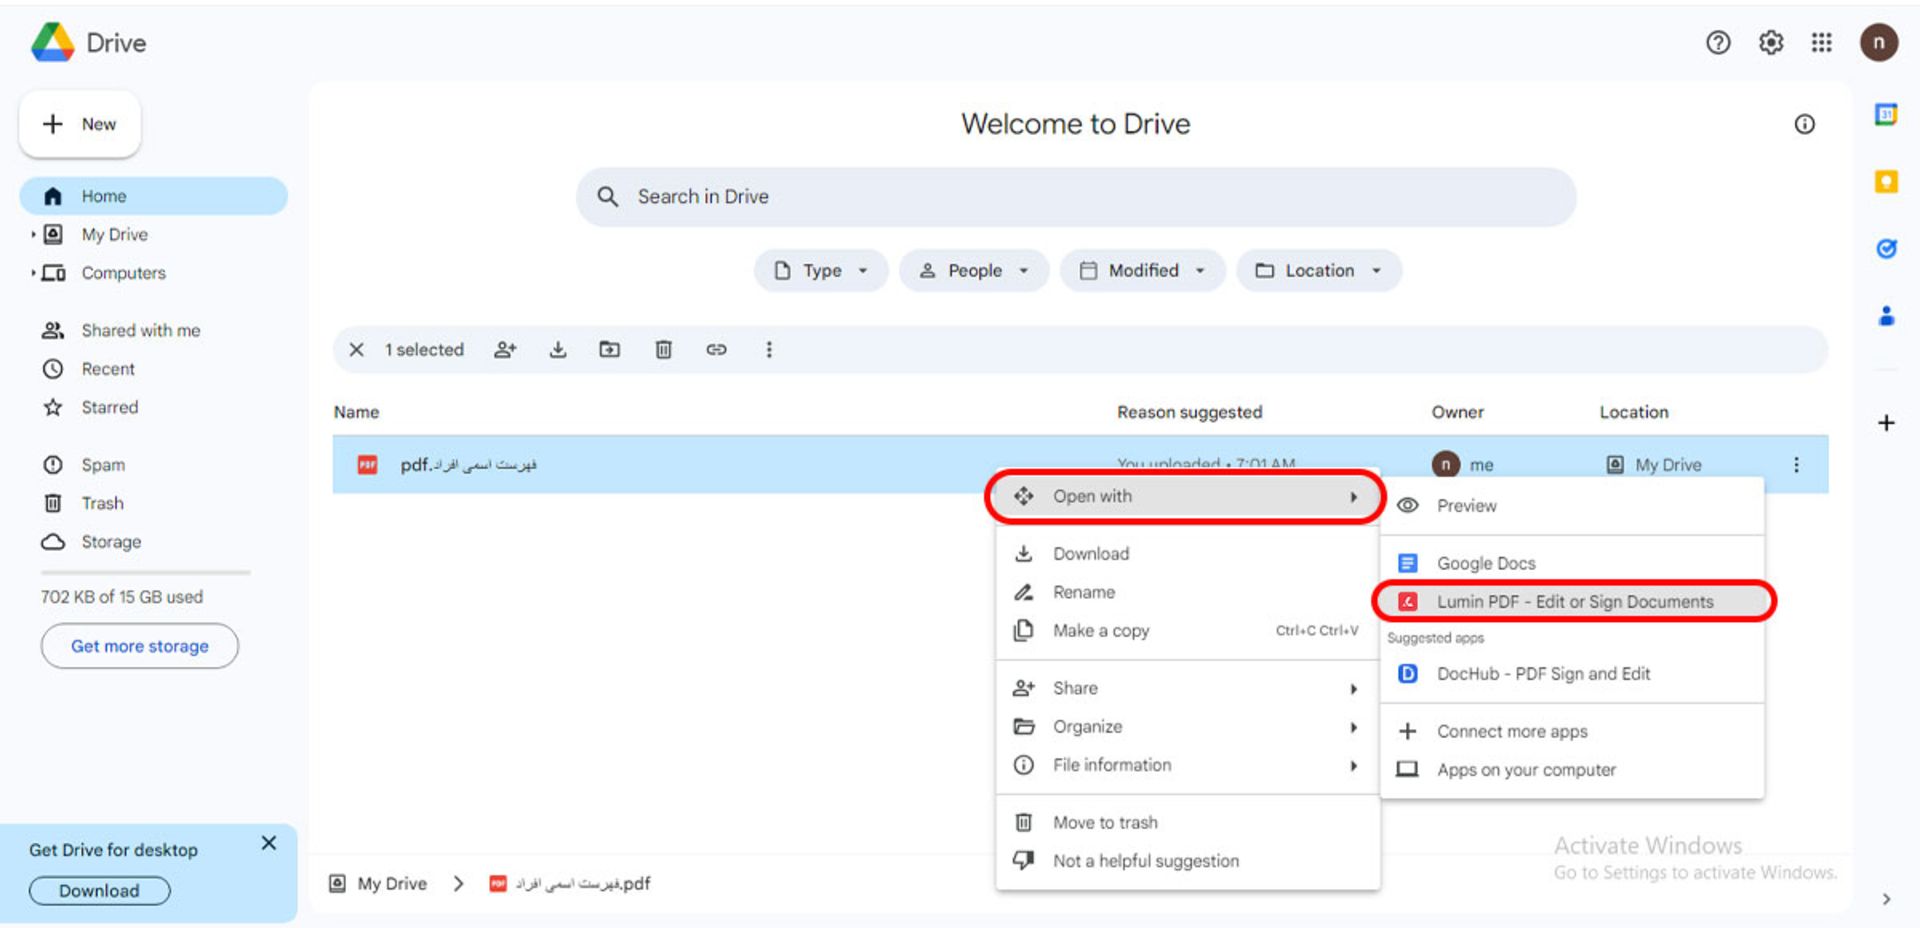The height and width of the screenshot is (928, 1920).
Task: Click the Download icon in selection toolbar
Action: 558,350
